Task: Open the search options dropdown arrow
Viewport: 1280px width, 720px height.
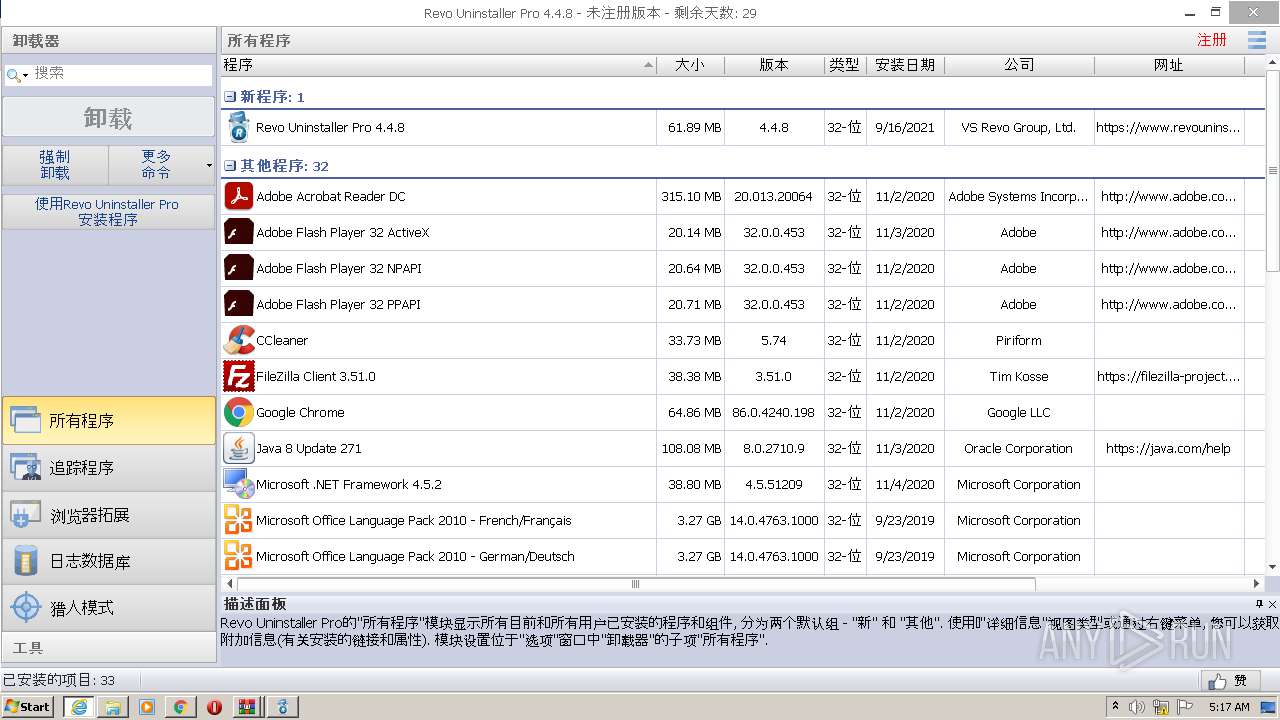Action: (25, 75)
